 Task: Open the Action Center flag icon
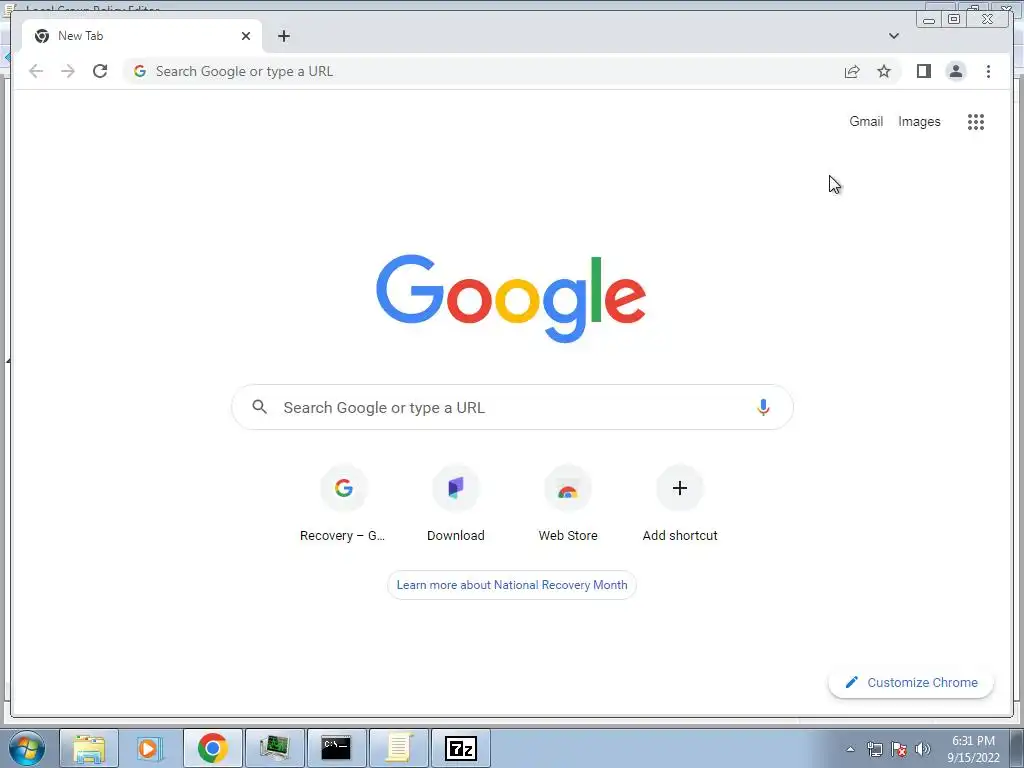pyautogui.click(x=899, y=749)
